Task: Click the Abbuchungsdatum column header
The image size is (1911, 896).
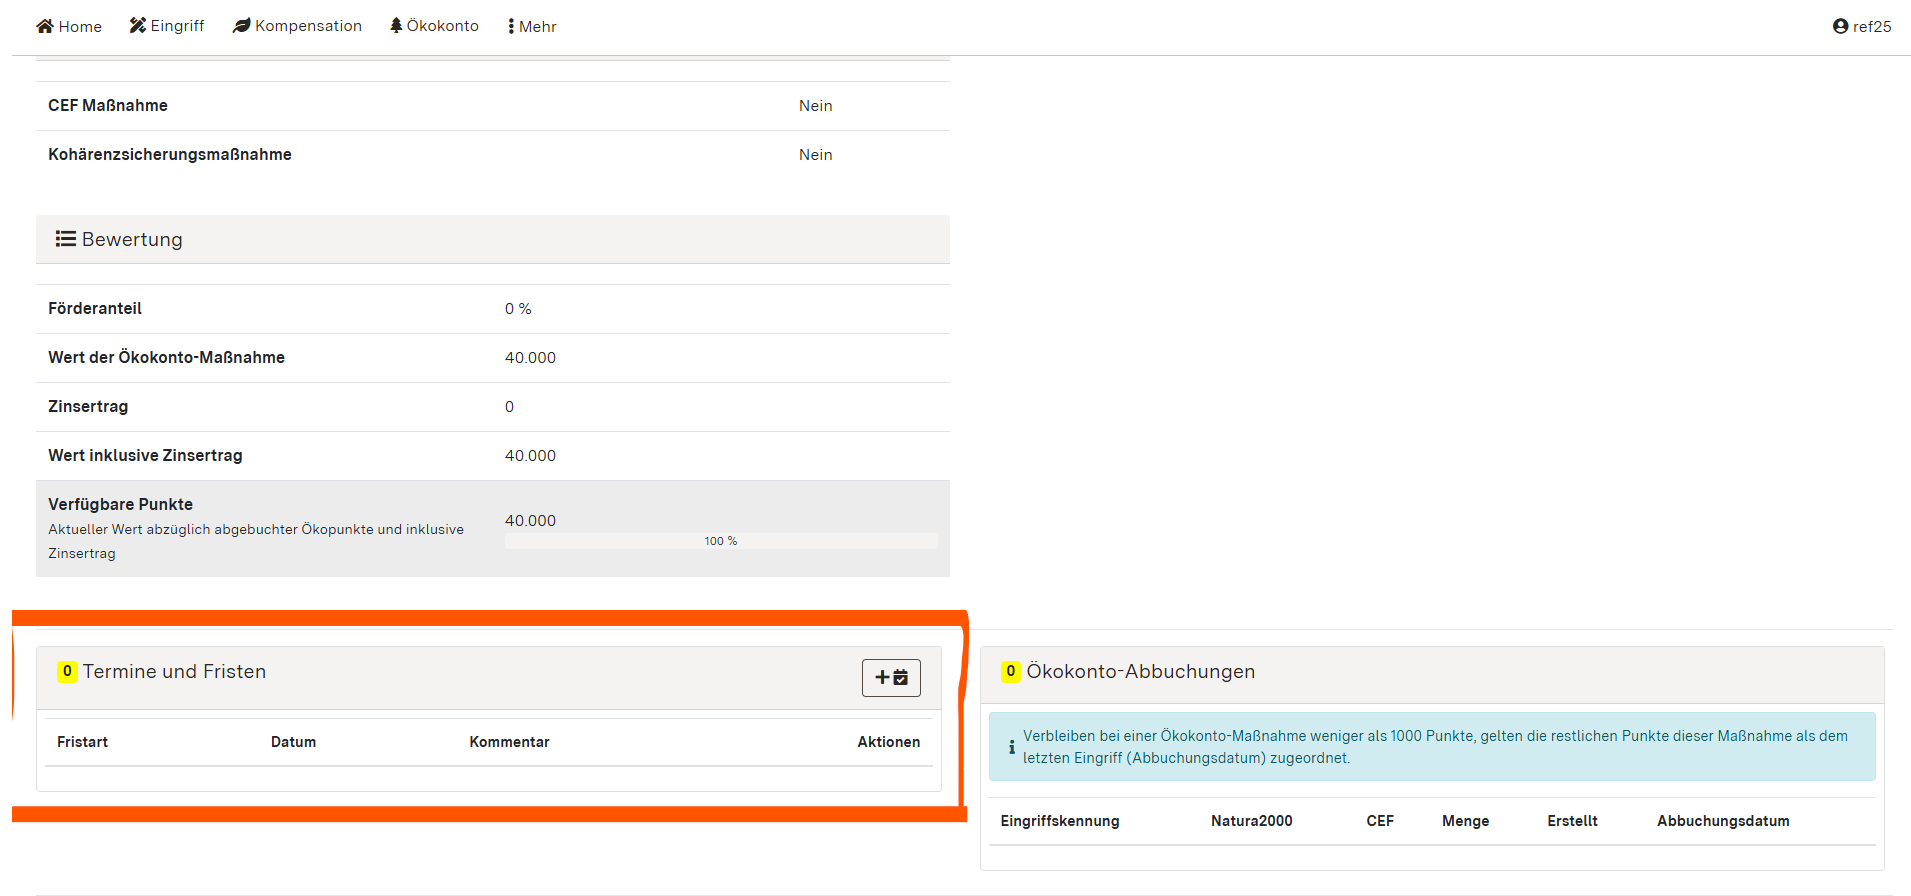Action: point(1722,821)
